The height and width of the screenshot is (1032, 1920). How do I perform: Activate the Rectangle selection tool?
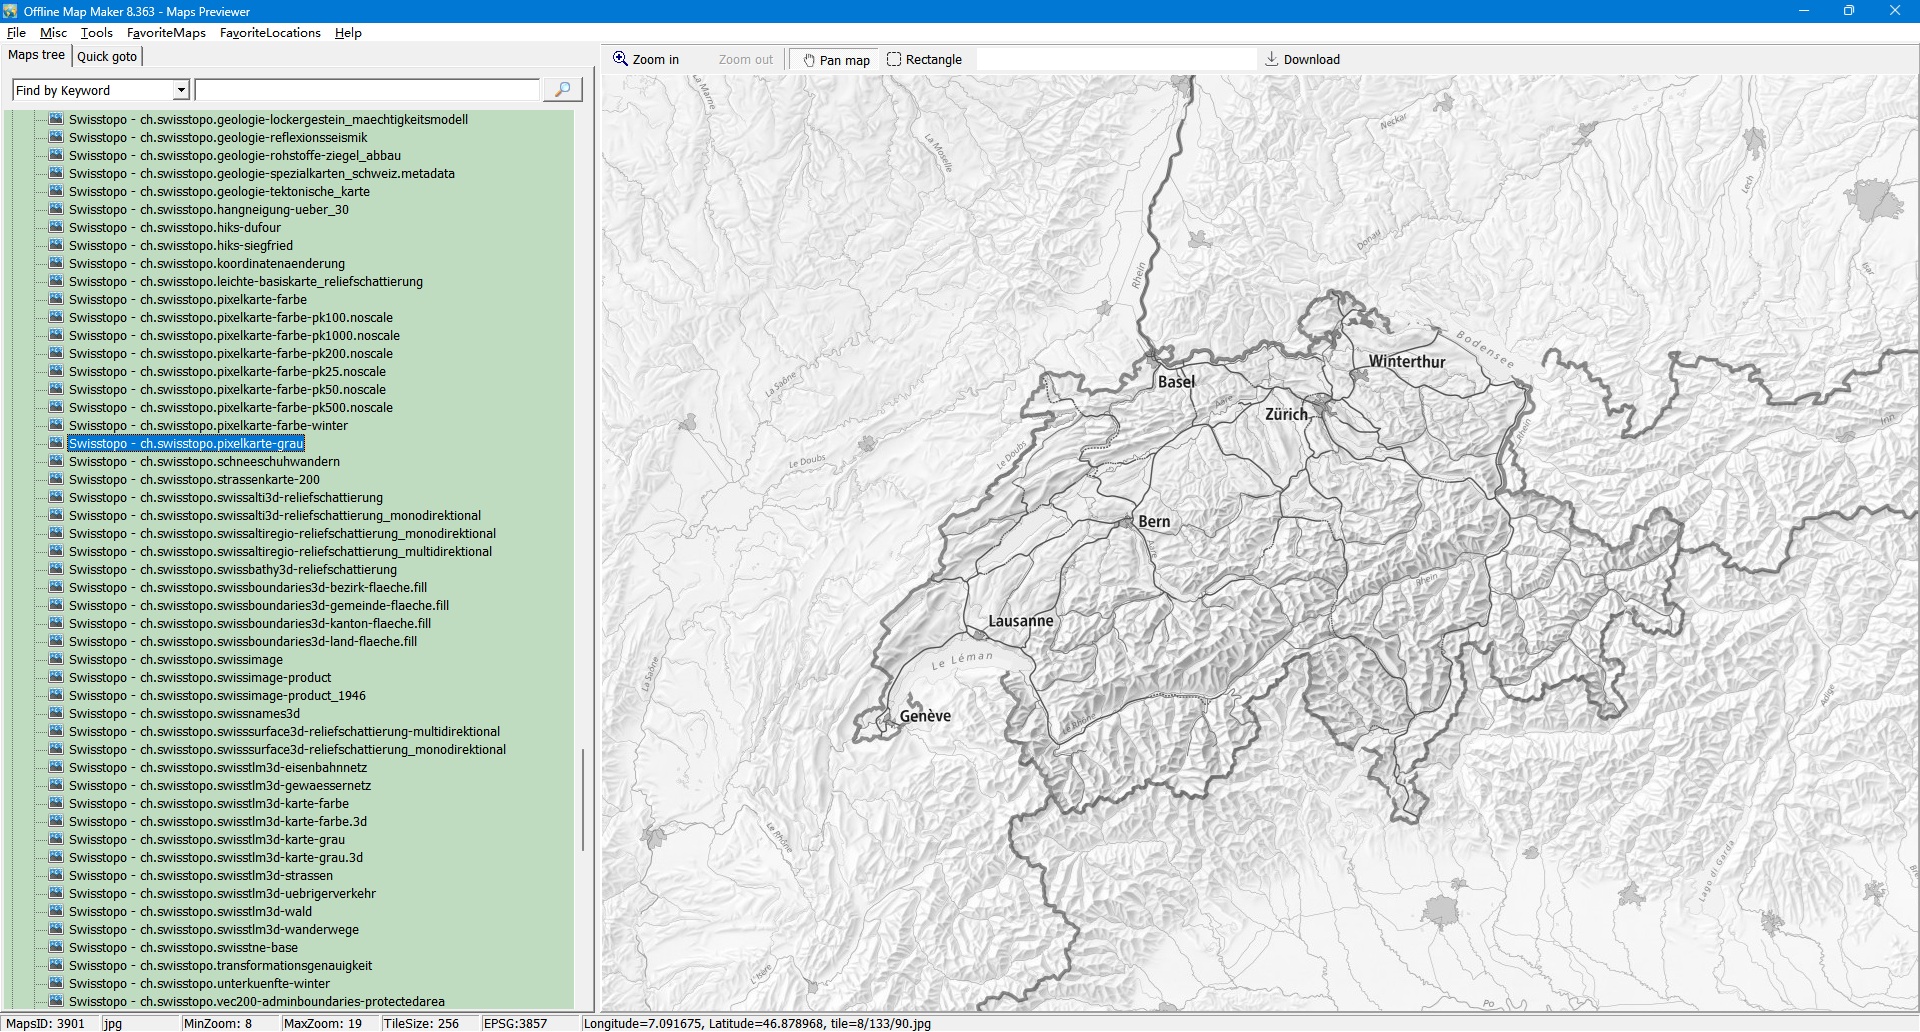[924, 60]
